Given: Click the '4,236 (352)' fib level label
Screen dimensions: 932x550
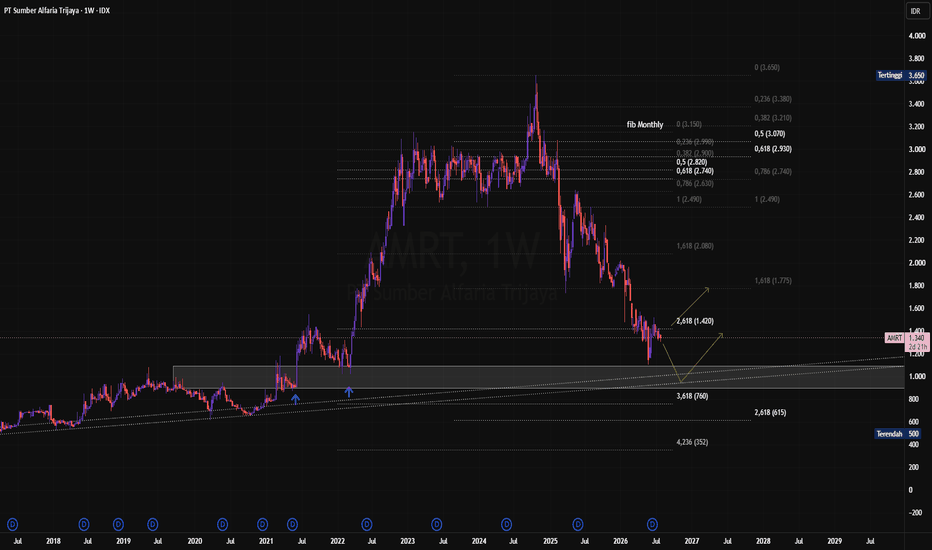Looking at the screenshot, I should [692, 442].
